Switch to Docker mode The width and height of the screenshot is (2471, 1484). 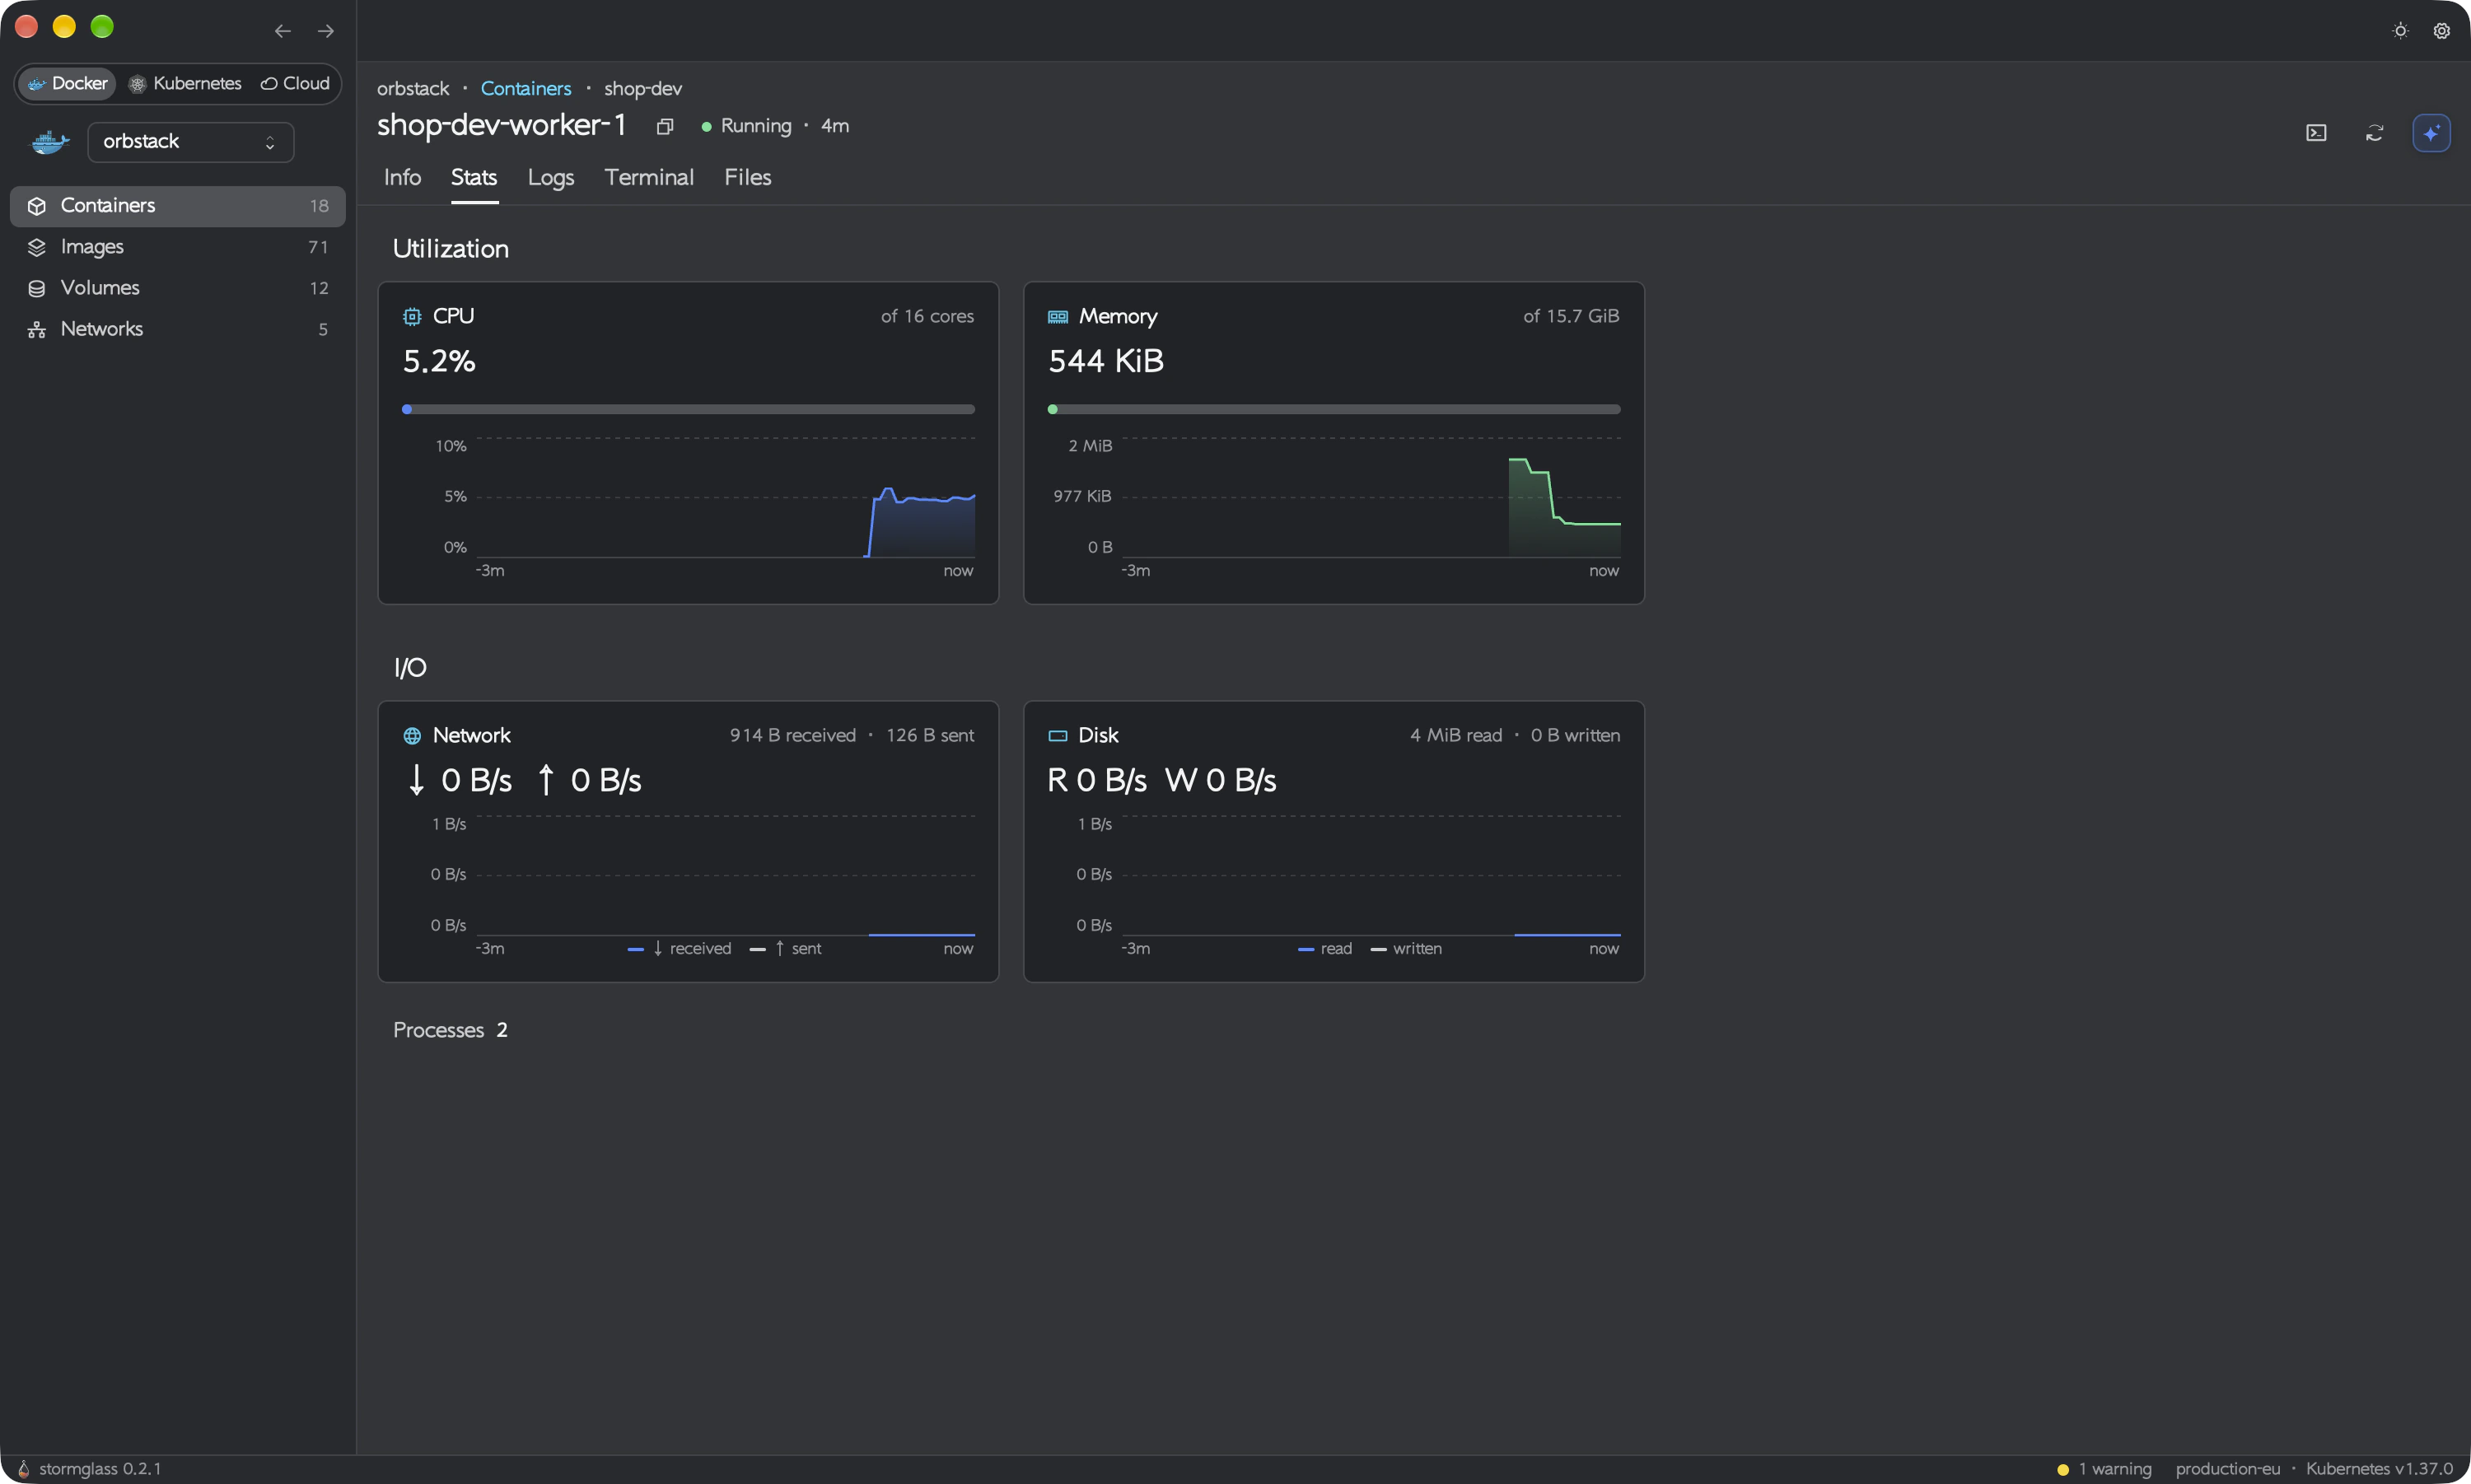click(x=67, y=84)
